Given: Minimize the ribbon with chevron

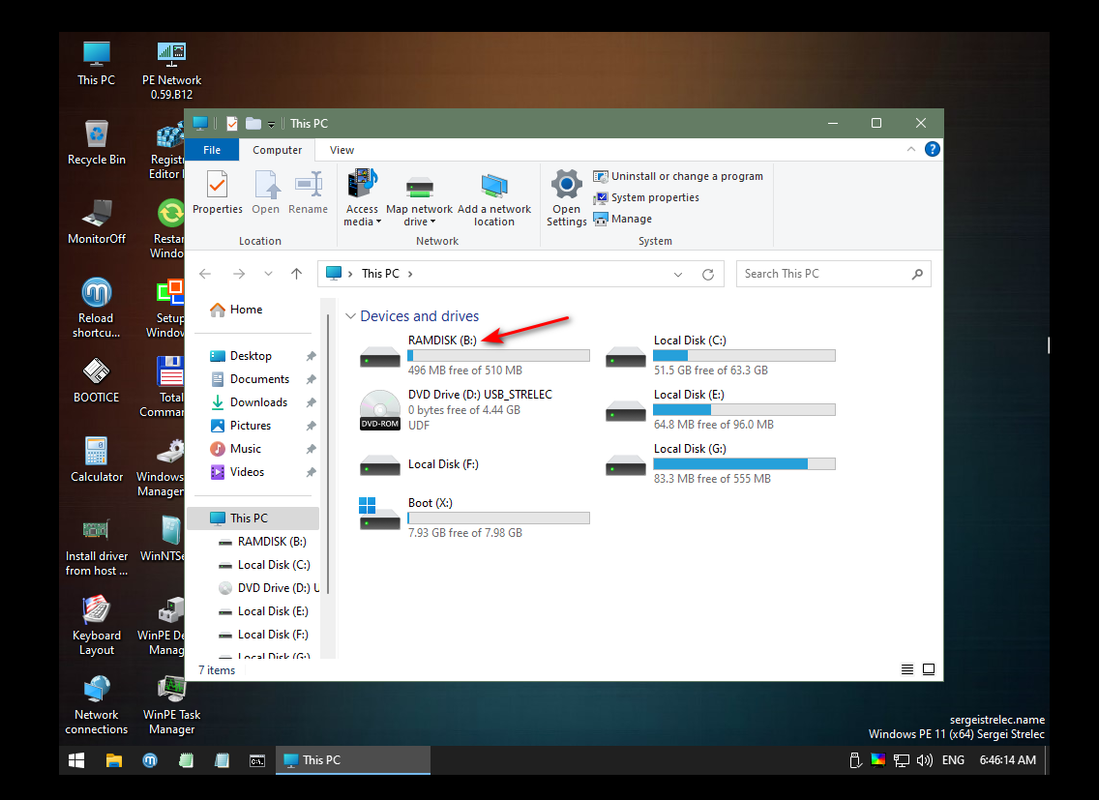Looking at the screenshot, I should click(x=911, y=149).
